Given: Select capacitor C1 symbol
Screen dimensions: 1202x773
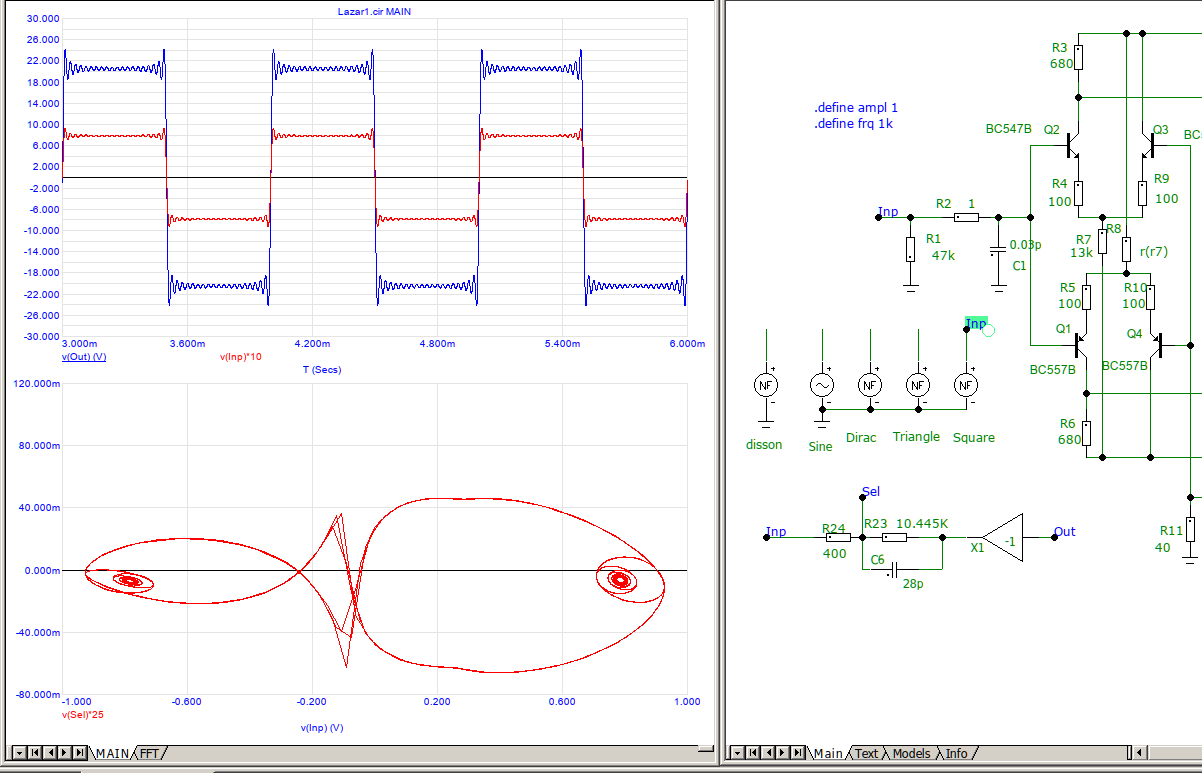Looking at the screenshot, I should click(x=997, y=250).
